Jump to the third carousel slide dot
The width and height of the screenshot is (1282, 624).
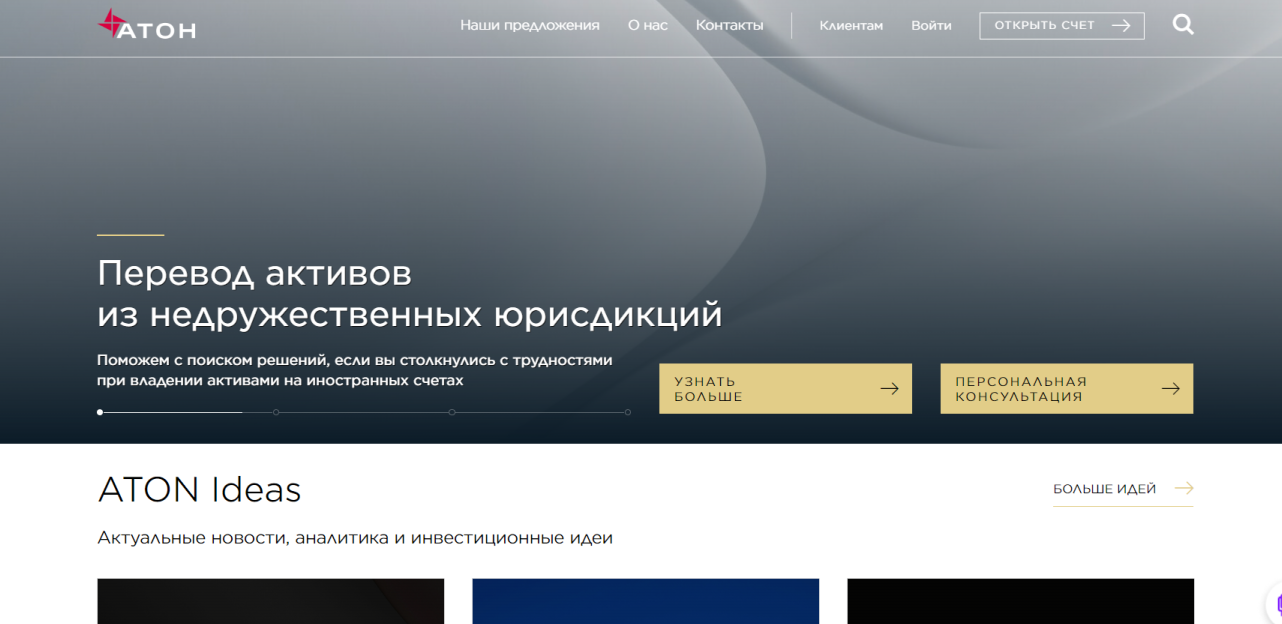click(452, 412)
